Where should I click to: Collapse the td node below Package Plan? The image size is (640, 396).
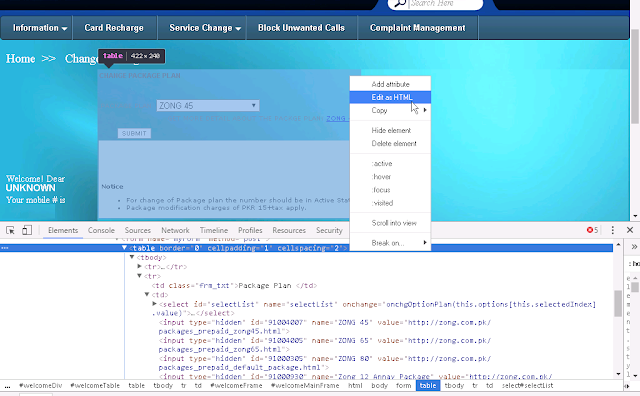point(147,294)
